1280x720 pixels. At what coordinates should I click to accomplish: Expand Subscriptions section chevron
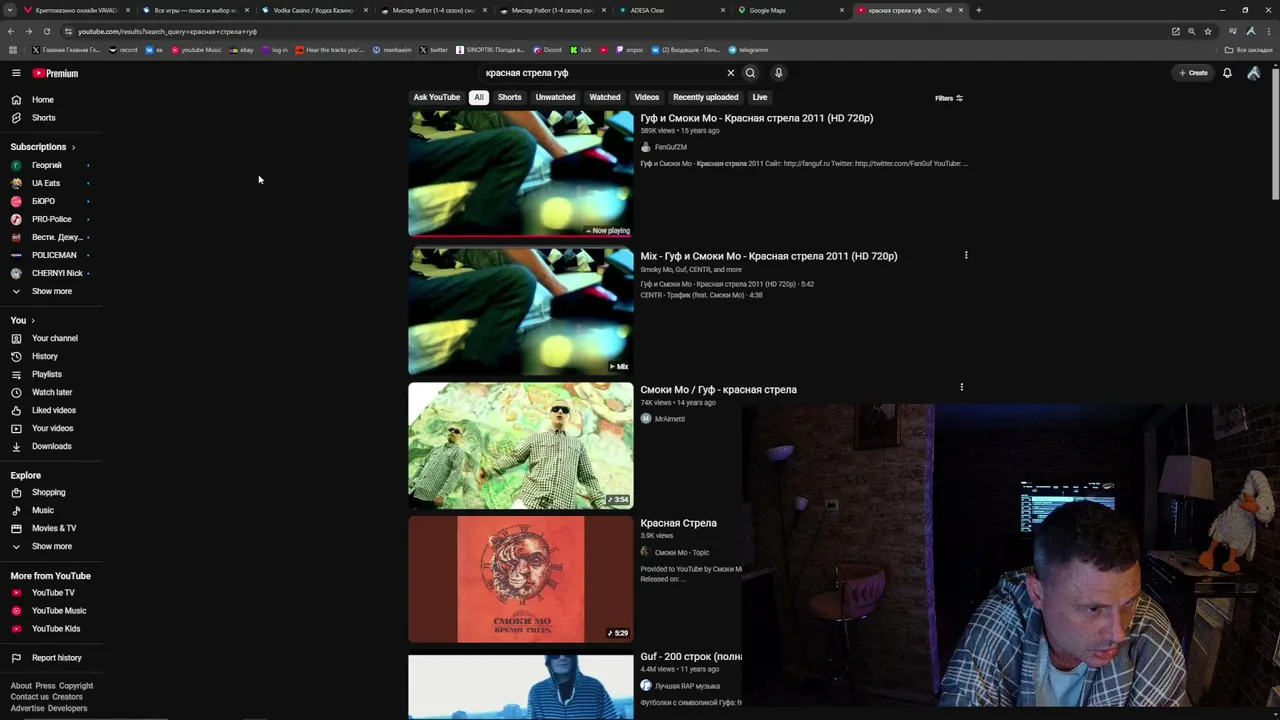tap(73, 147)
